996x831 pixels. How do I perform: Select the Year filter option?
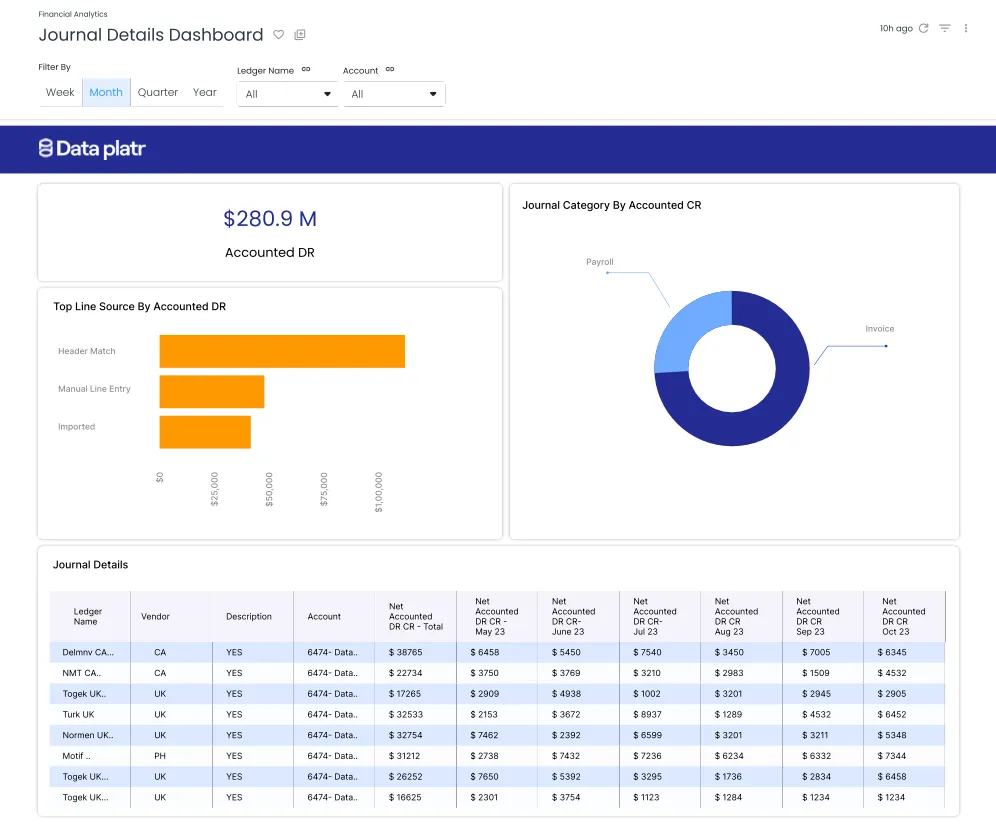(x=205, y=92)
